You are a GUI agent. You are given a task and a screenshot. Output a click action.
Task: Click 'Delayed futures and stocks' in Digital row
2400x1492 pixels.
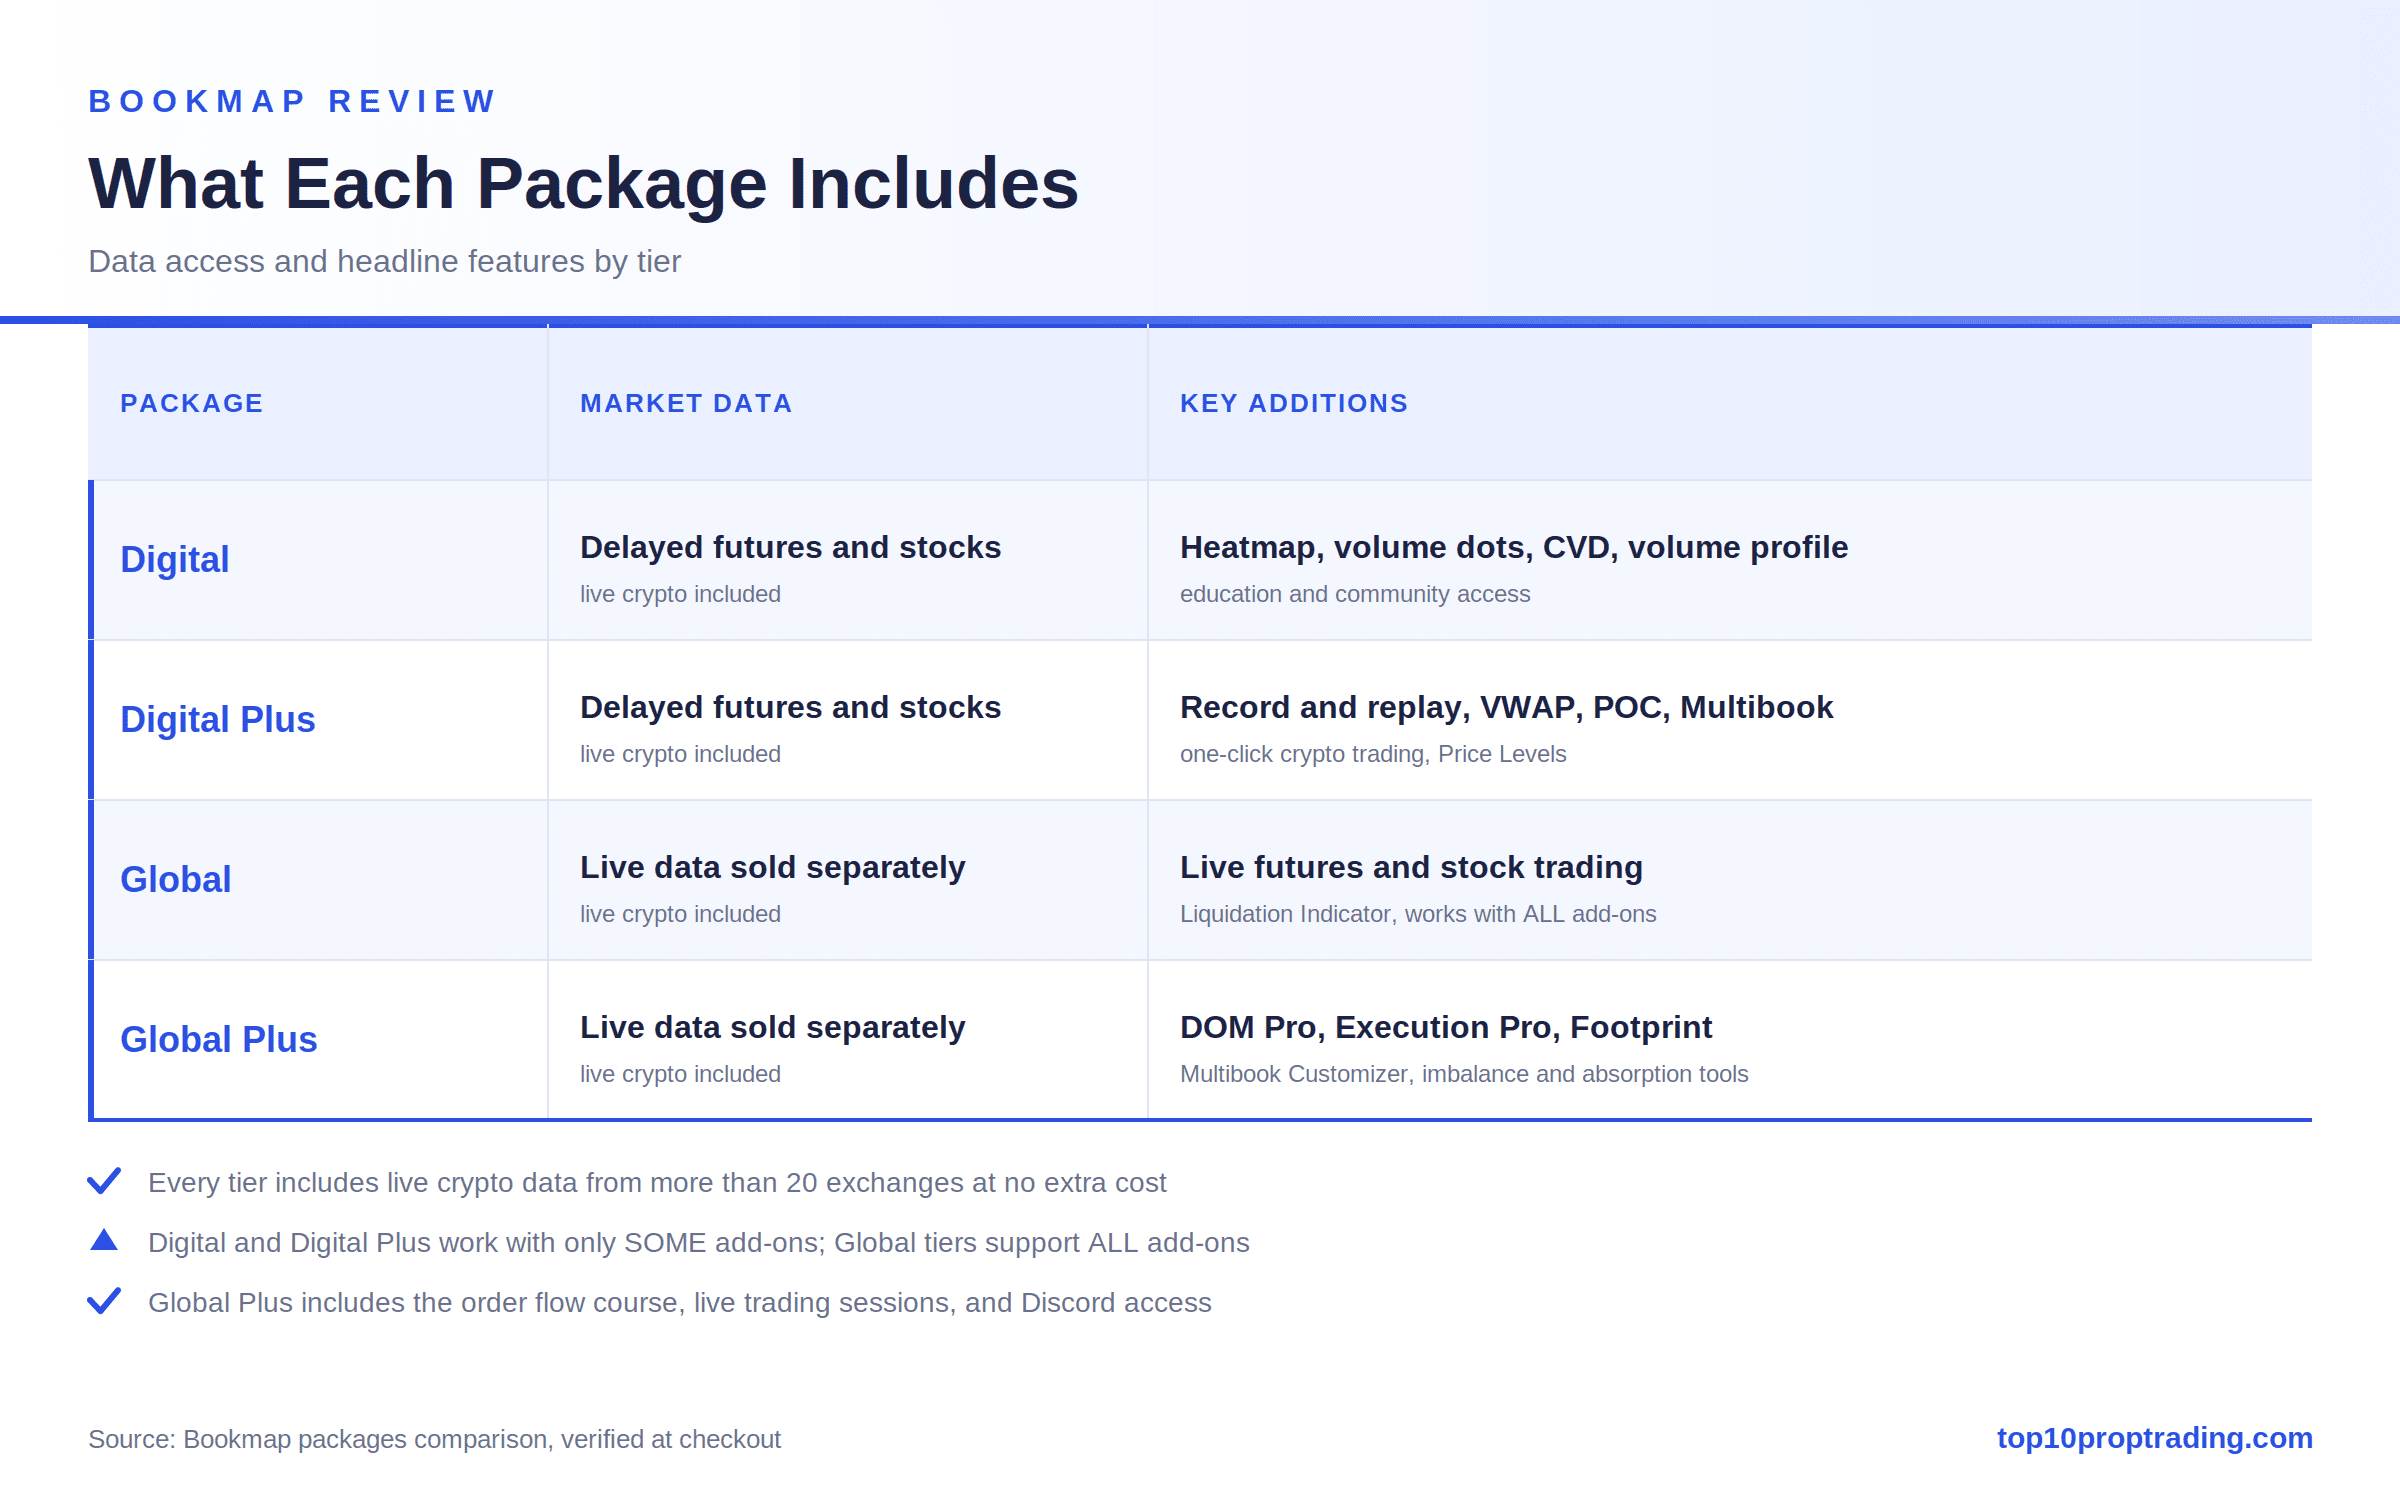click(x=790, y=547)
